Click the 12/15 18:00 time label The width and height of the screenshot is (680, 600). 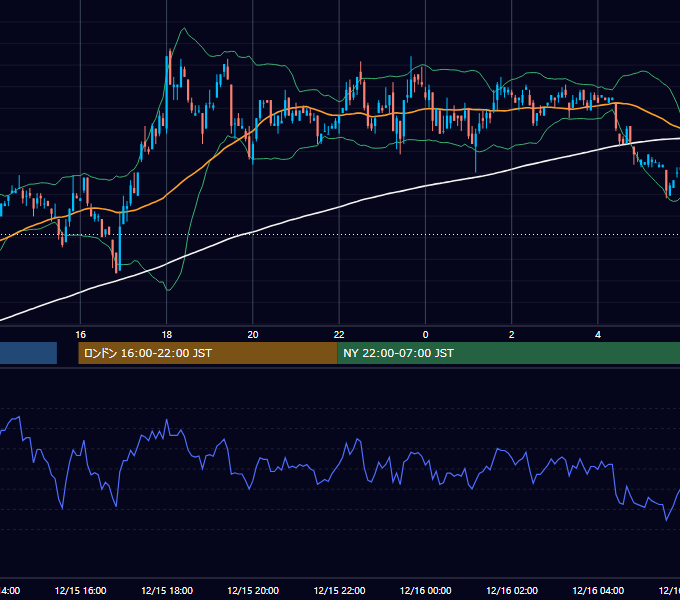pos(167,591)
